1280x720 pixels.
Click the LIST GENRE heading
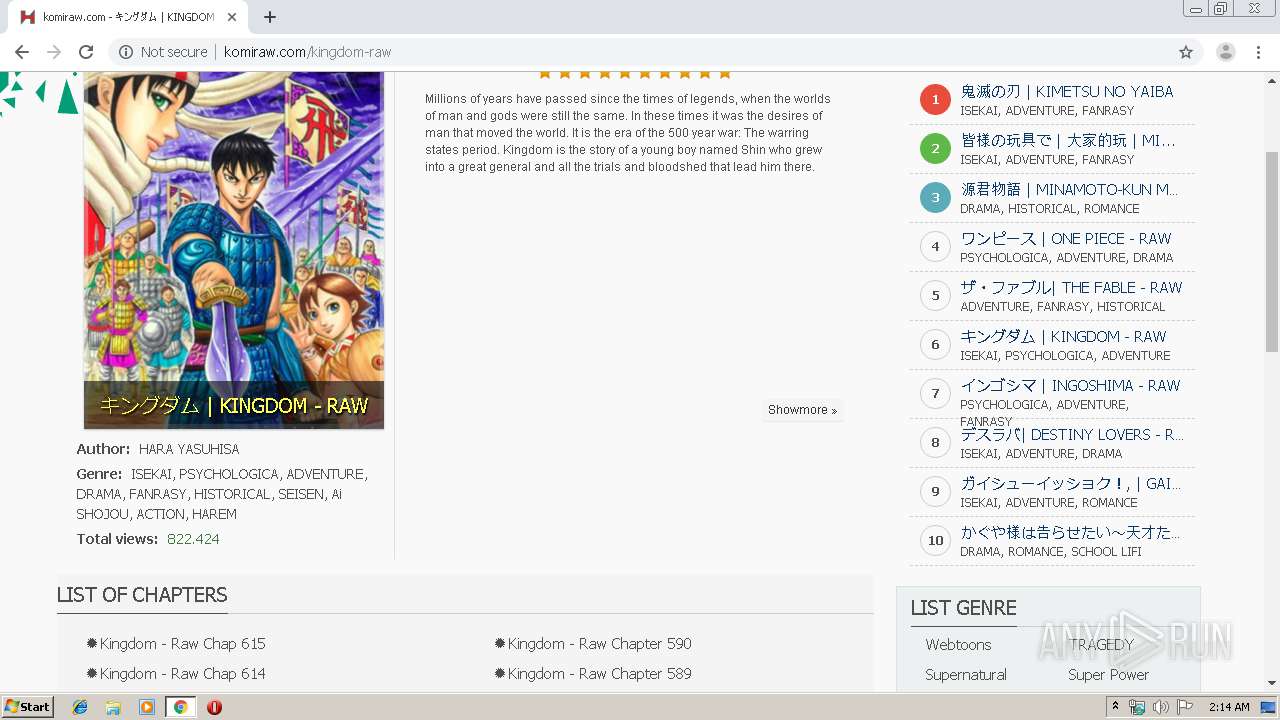963,608
